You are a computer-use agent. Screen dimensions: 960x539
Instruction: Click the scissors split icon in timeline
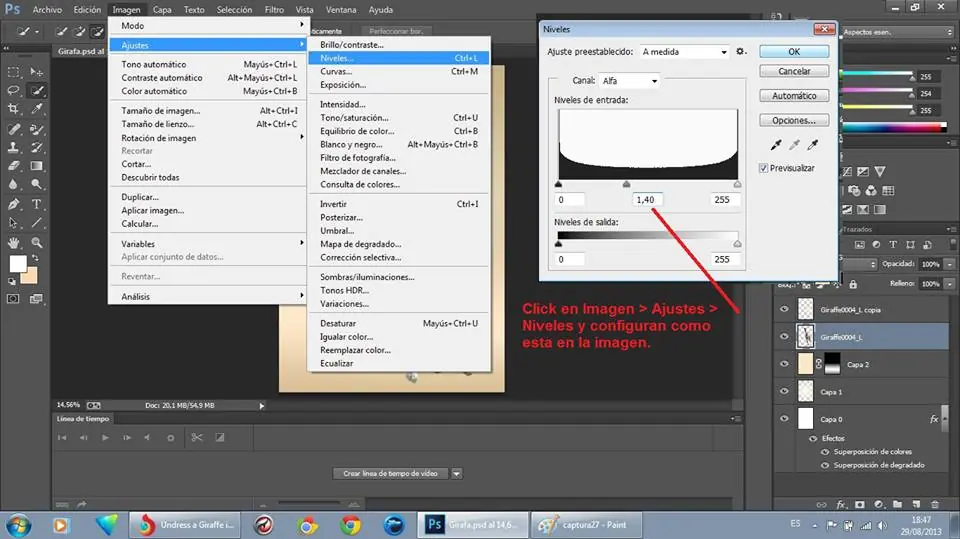point(197,437)
